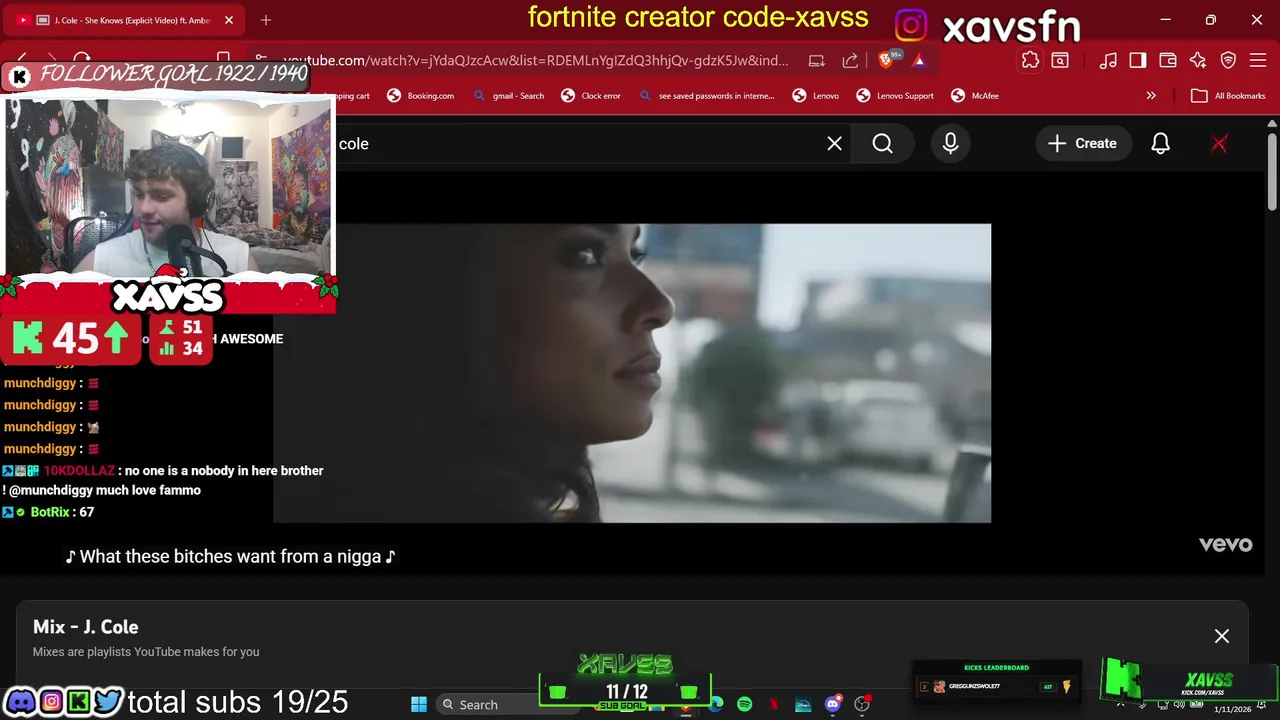Close the J. Cole She Knows tab
The width and height of the screenshot is (1280, 720).
pos(229,20)
